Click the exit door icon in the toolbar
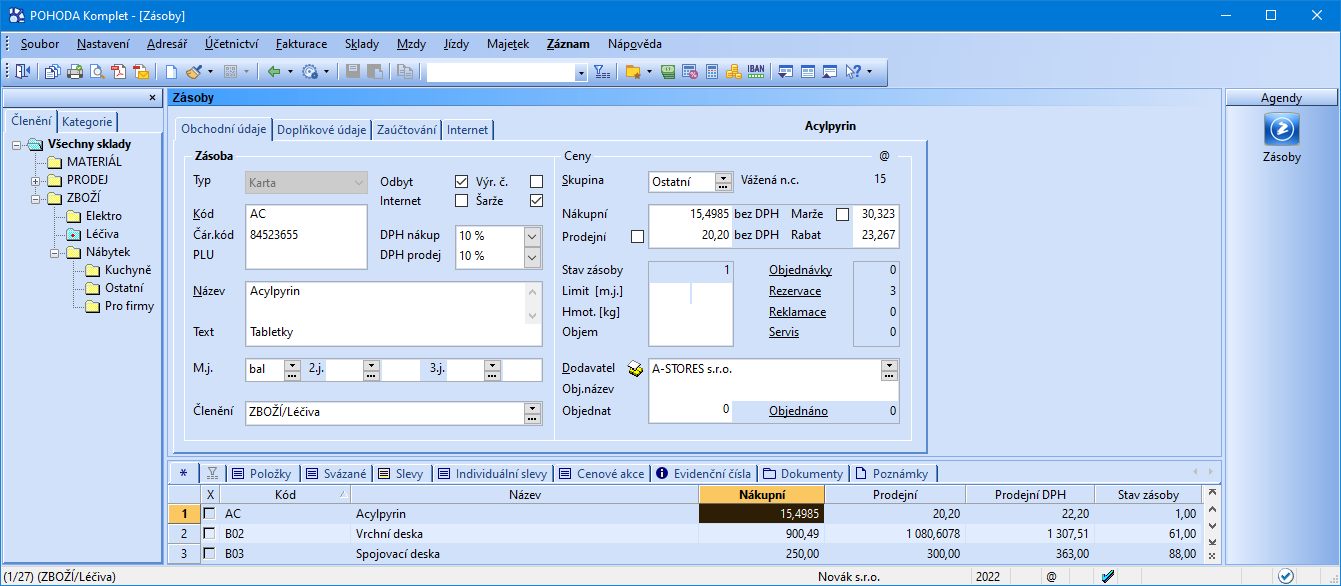The image size is (1341, 586). (x=24, y=71)
